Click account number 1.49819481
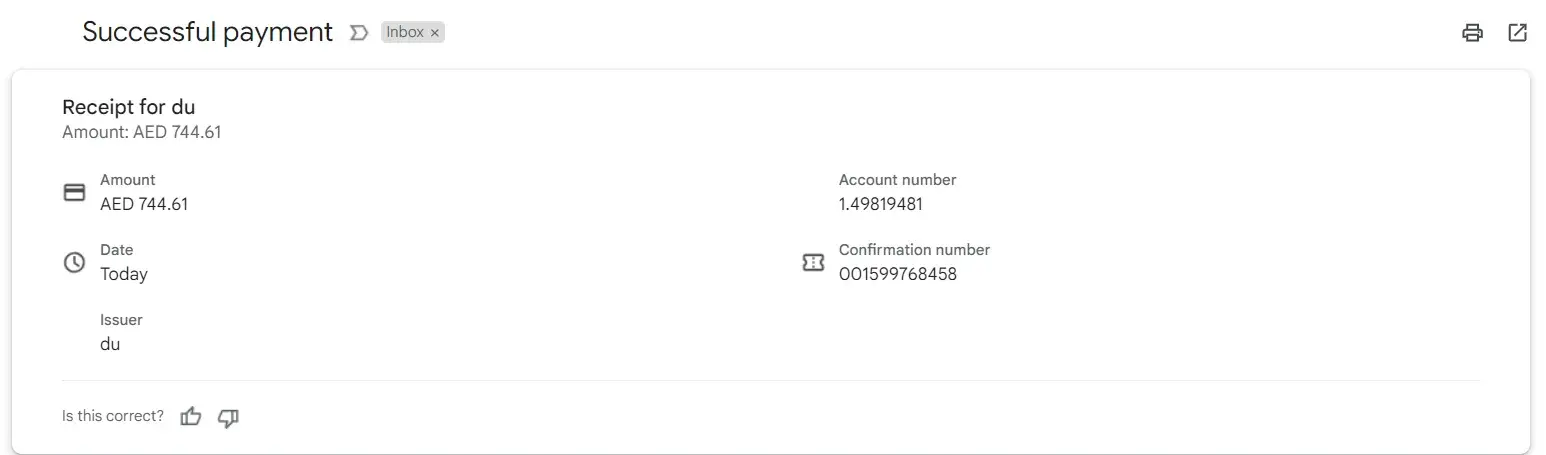The image size is (1546, 455). pyautogui.click(x=880, y=204)
